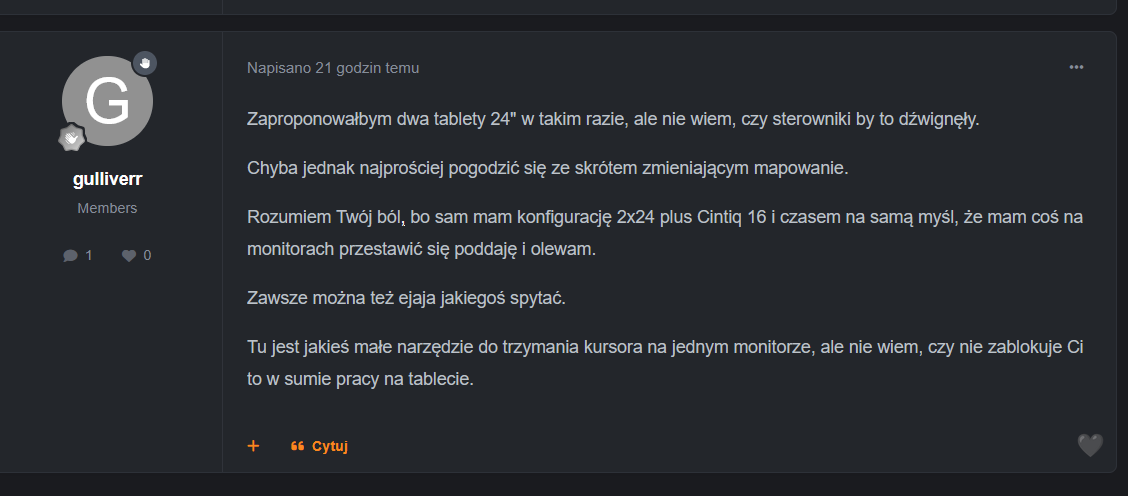
Task: Click the heart reputation icon under Members
Action: click(129, 255)
